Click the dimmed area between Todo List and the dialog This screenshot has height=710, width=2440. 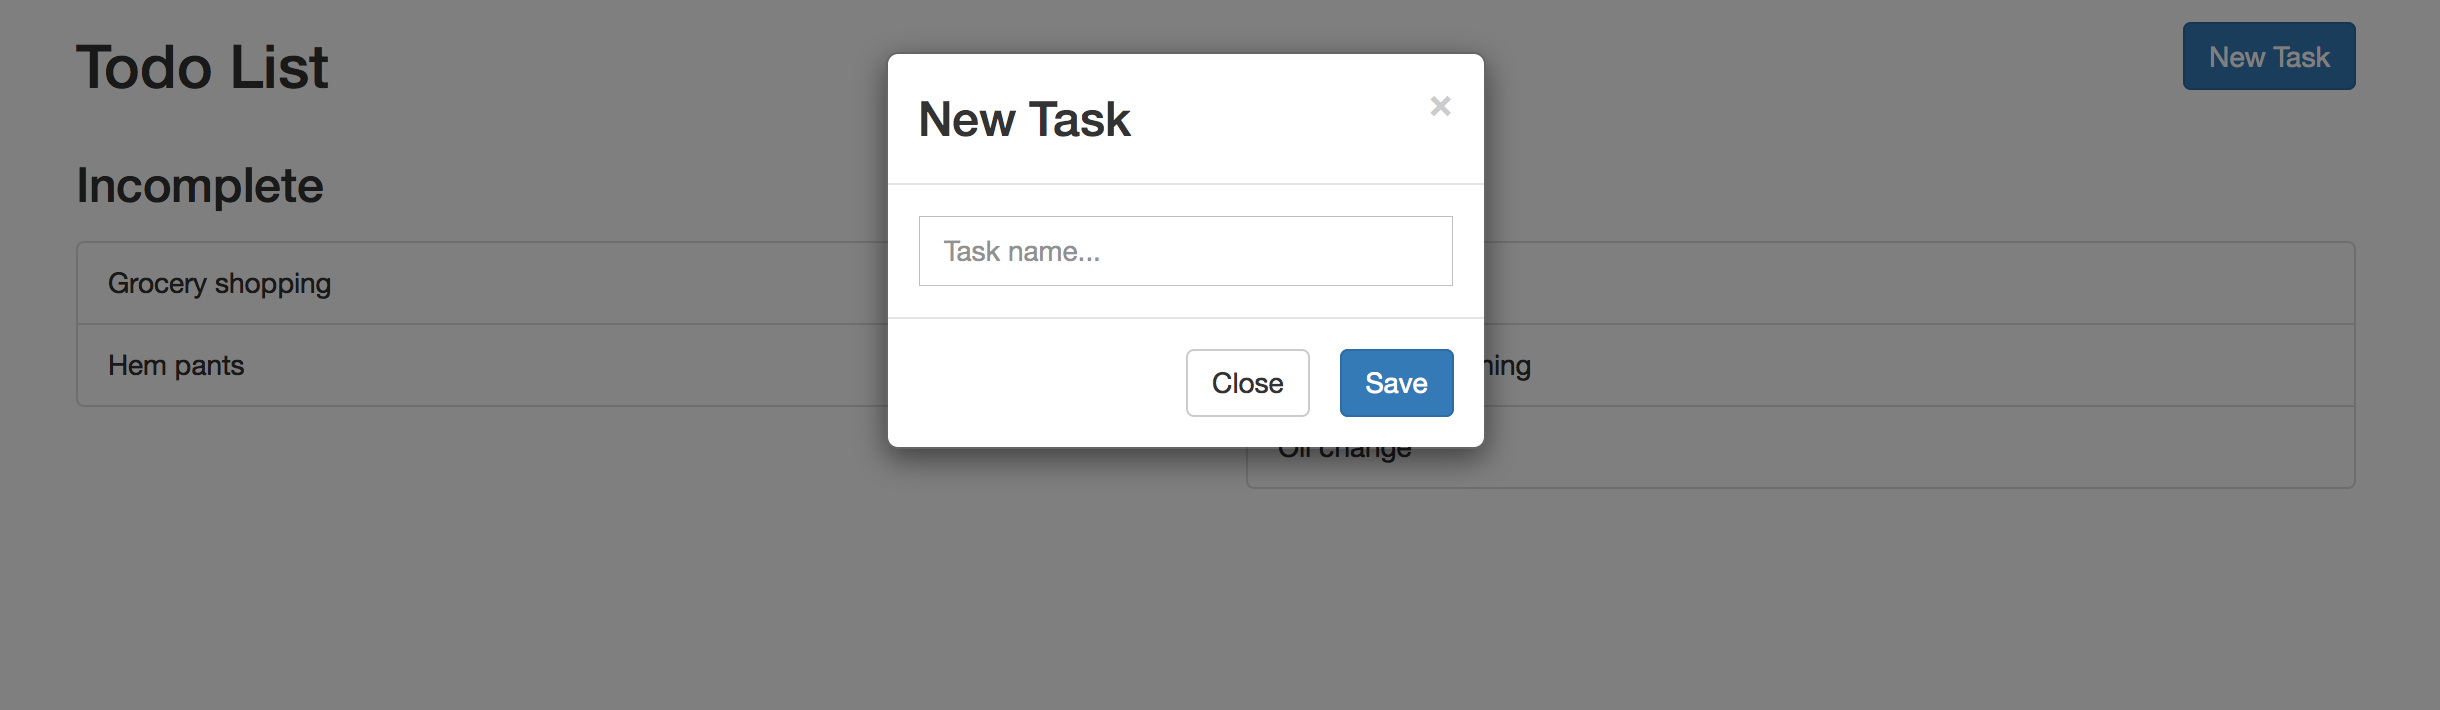600,67
